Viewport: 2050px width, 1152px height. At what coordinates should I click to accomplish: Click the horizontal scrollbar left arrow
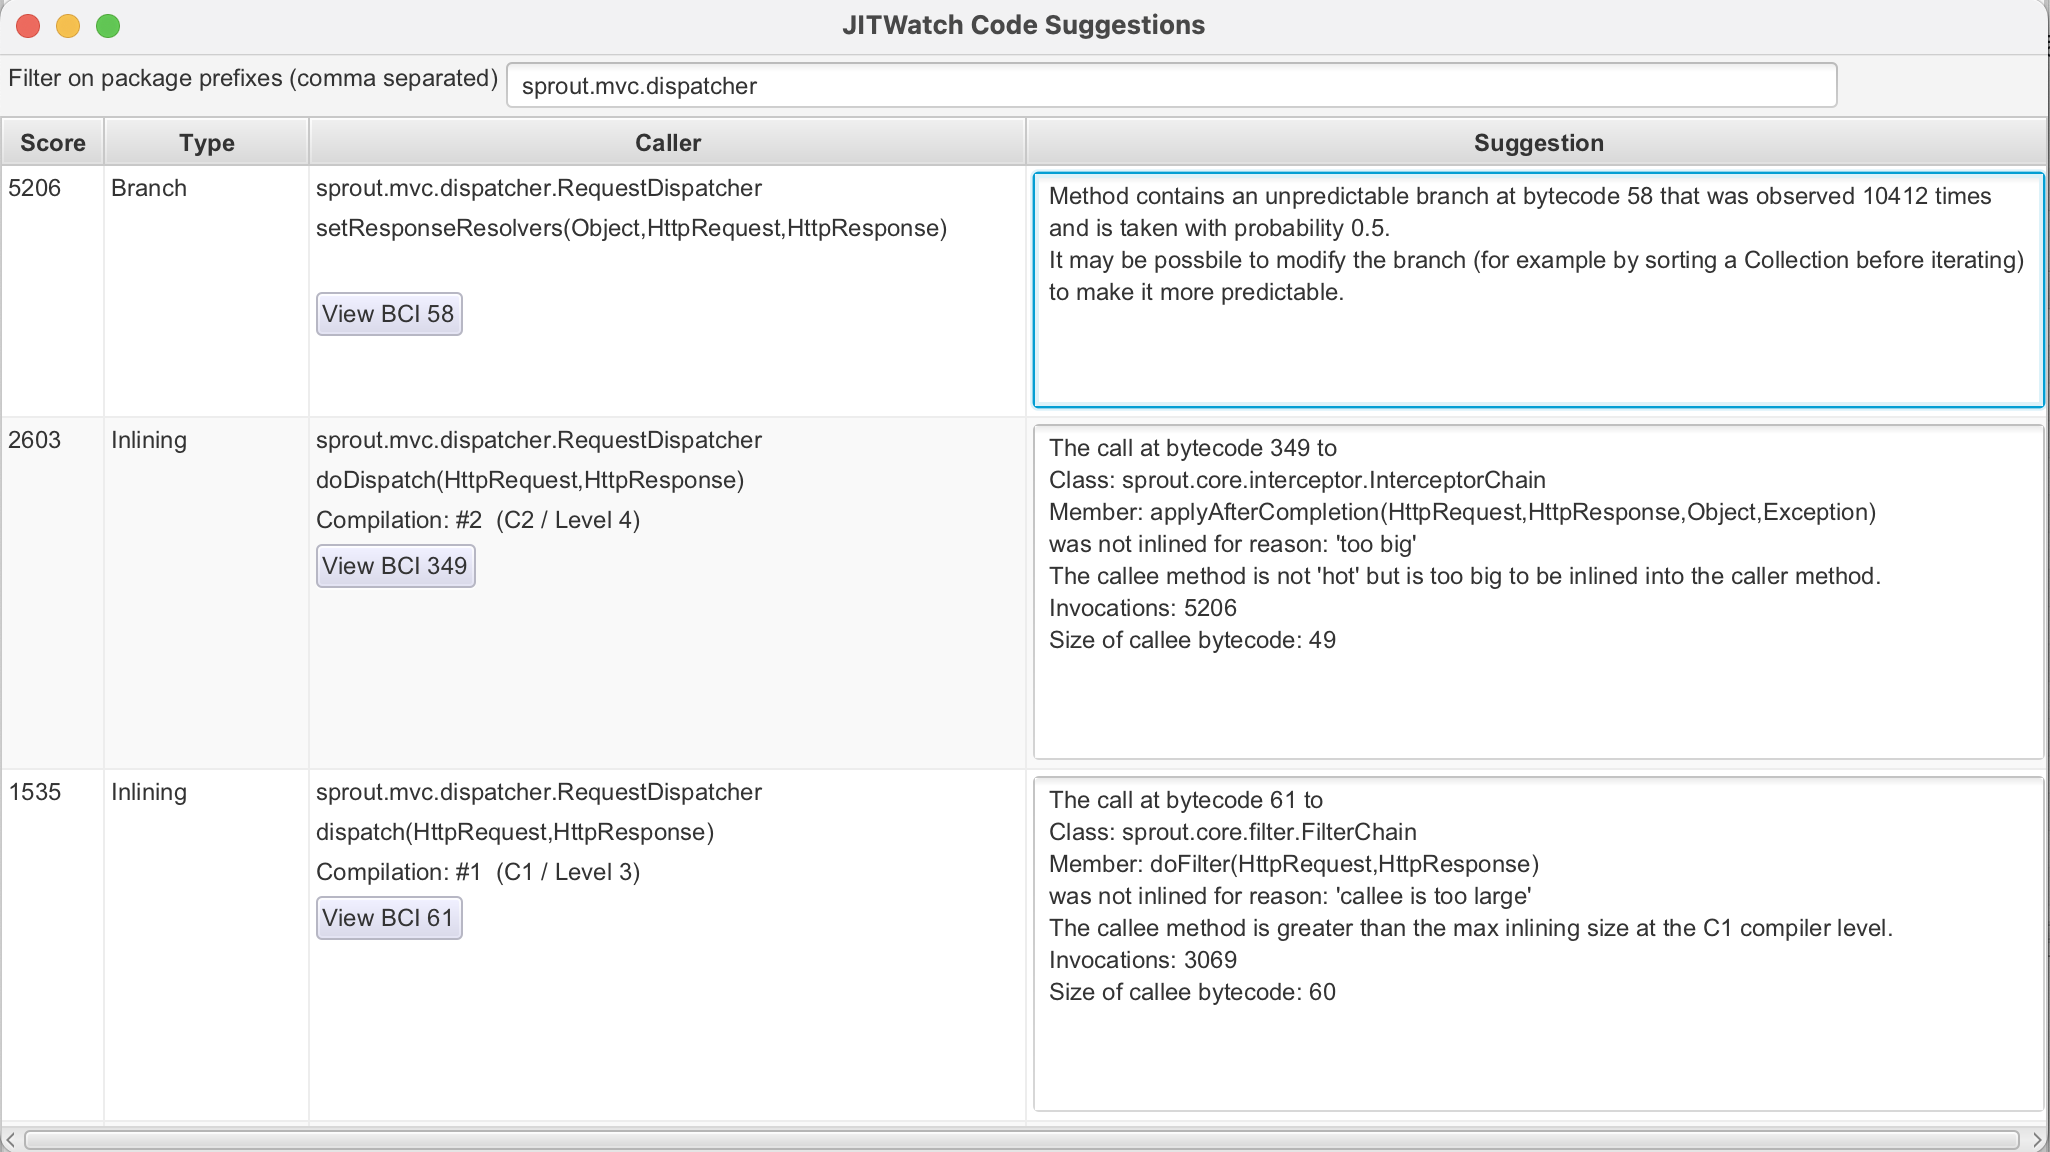tap(10, 1140)
